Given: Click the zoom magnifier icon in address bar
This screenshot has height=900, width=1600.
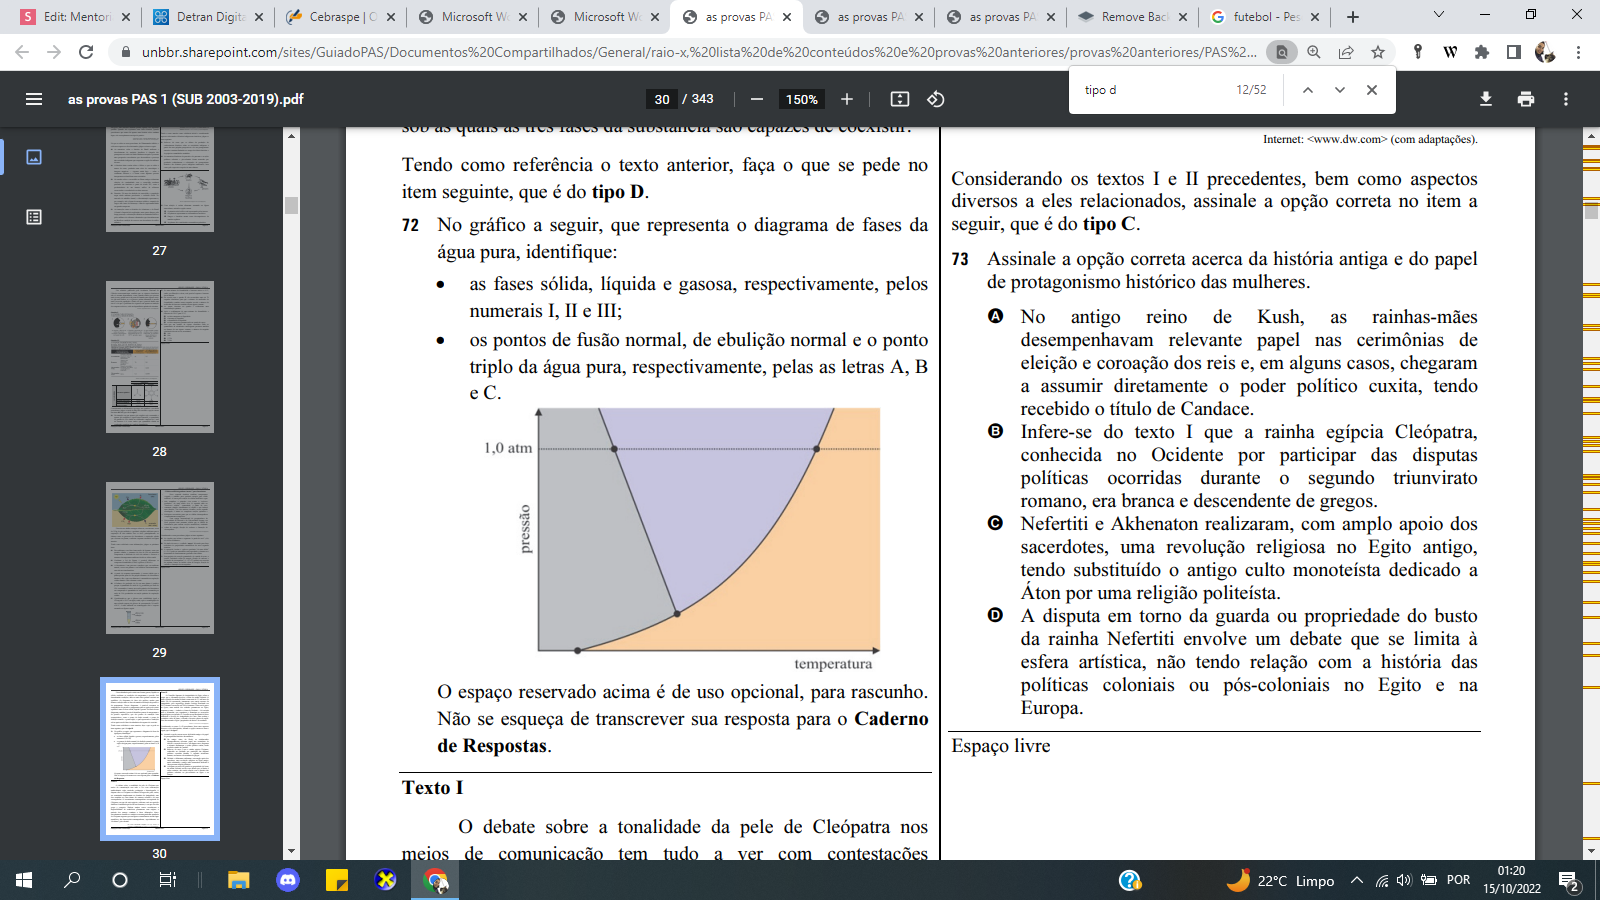Looking at the screenshot, I should coord(1314,52).
